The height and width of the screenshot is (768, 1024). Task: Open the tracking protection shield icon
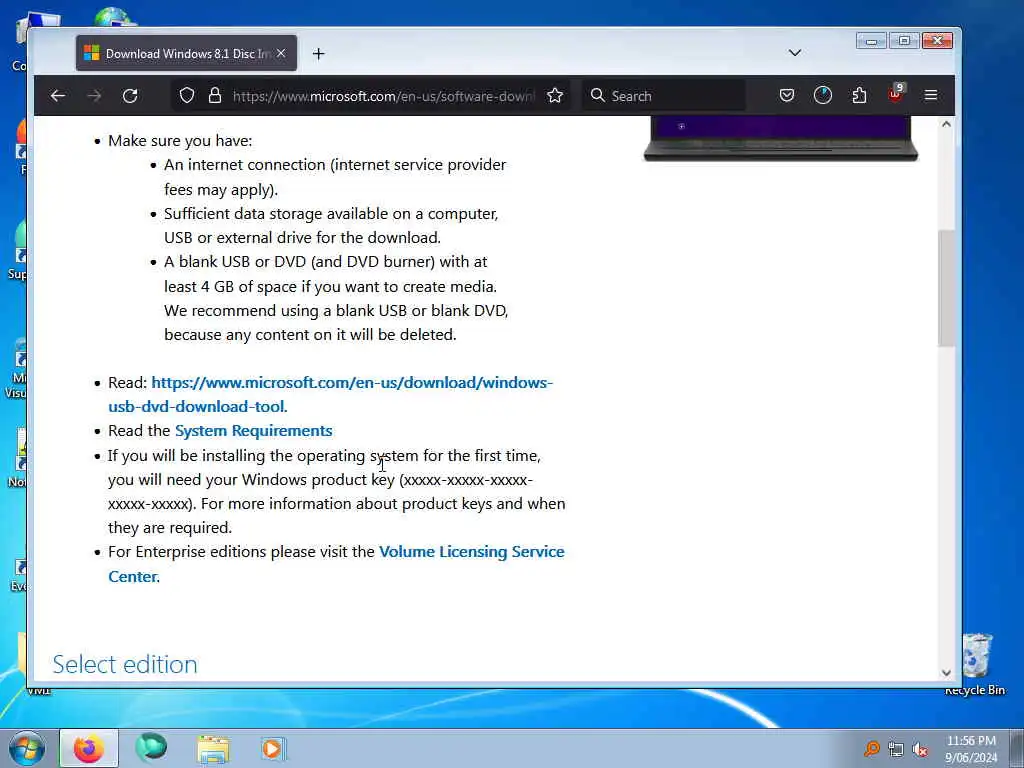[187, 96]
